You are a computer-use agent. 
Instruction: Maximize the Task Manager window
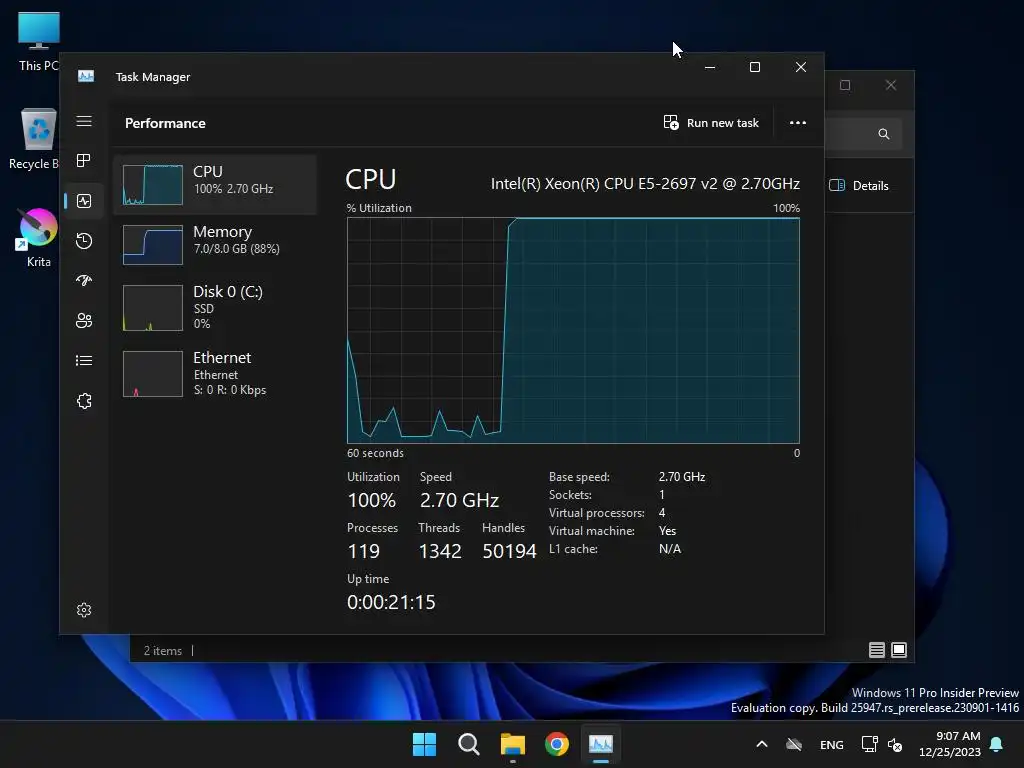click(x=755, y=67)
